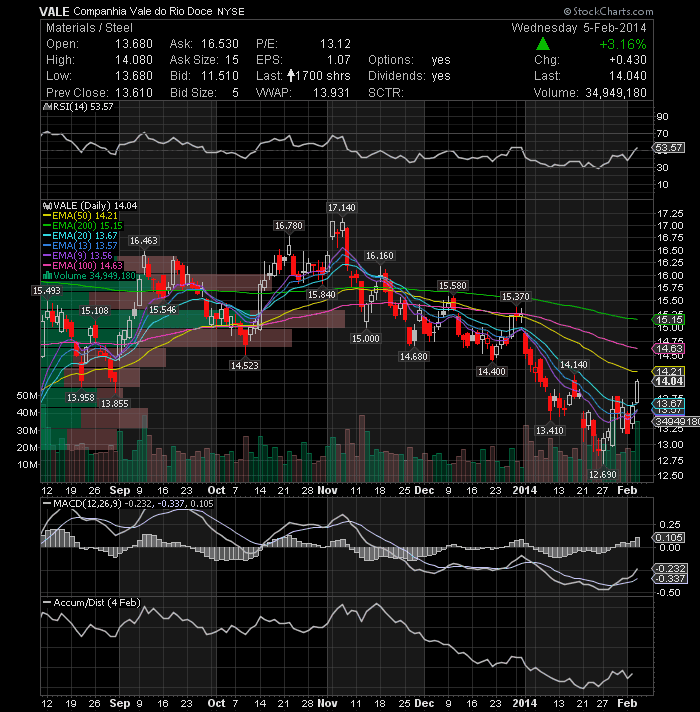Select the yellow EMA(50) legend line
Viewport: 700px width, 712px height.
[x=47, y=216]
